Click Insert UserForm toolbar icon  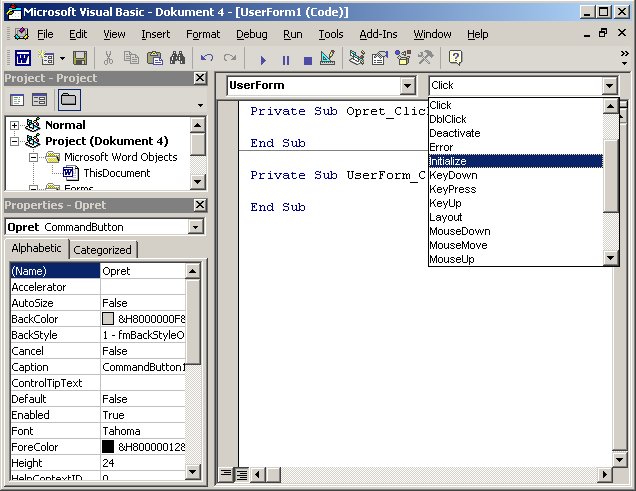46,58
